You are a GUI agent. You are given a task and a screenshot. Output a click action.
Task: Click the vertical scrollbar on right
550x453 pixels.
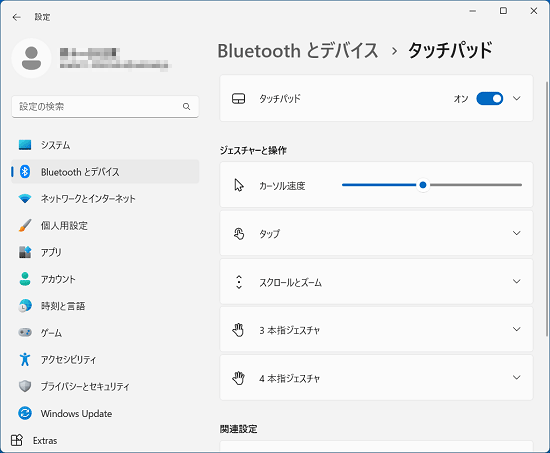[546, 209]
